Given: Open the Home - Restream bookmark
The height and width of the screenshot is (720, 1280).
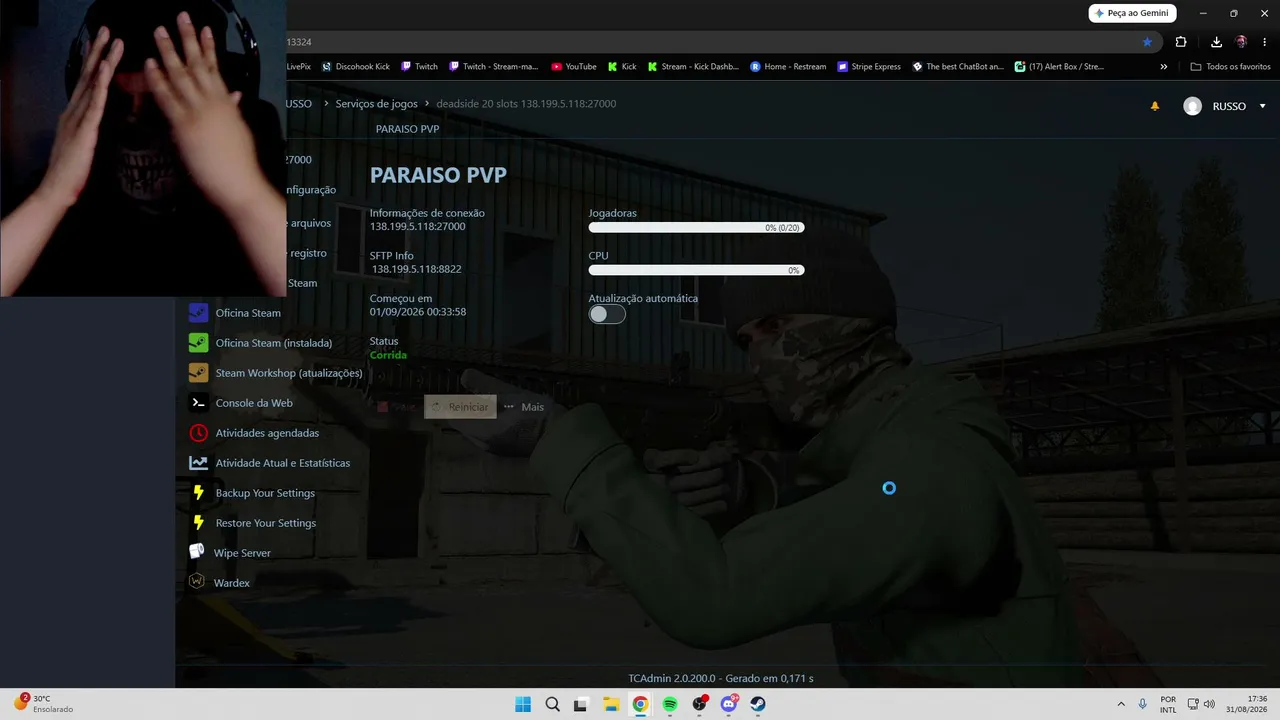Looking at the screenshot, I should tap(788, 67).
